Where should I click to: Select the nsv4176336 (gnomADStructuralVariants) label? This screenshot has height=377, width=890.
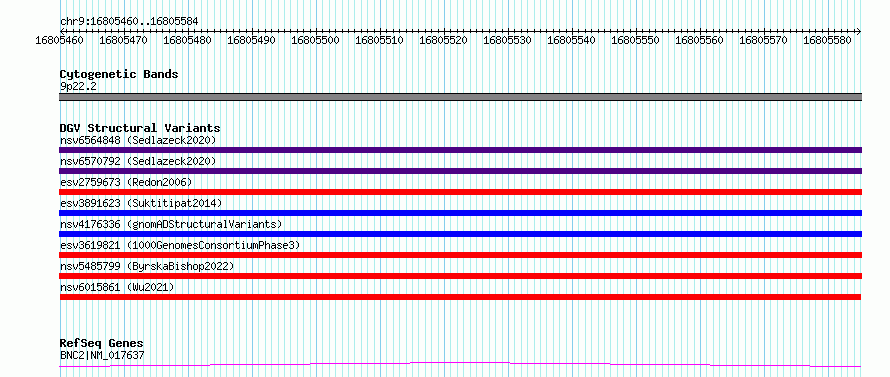[x=171, y=224]
